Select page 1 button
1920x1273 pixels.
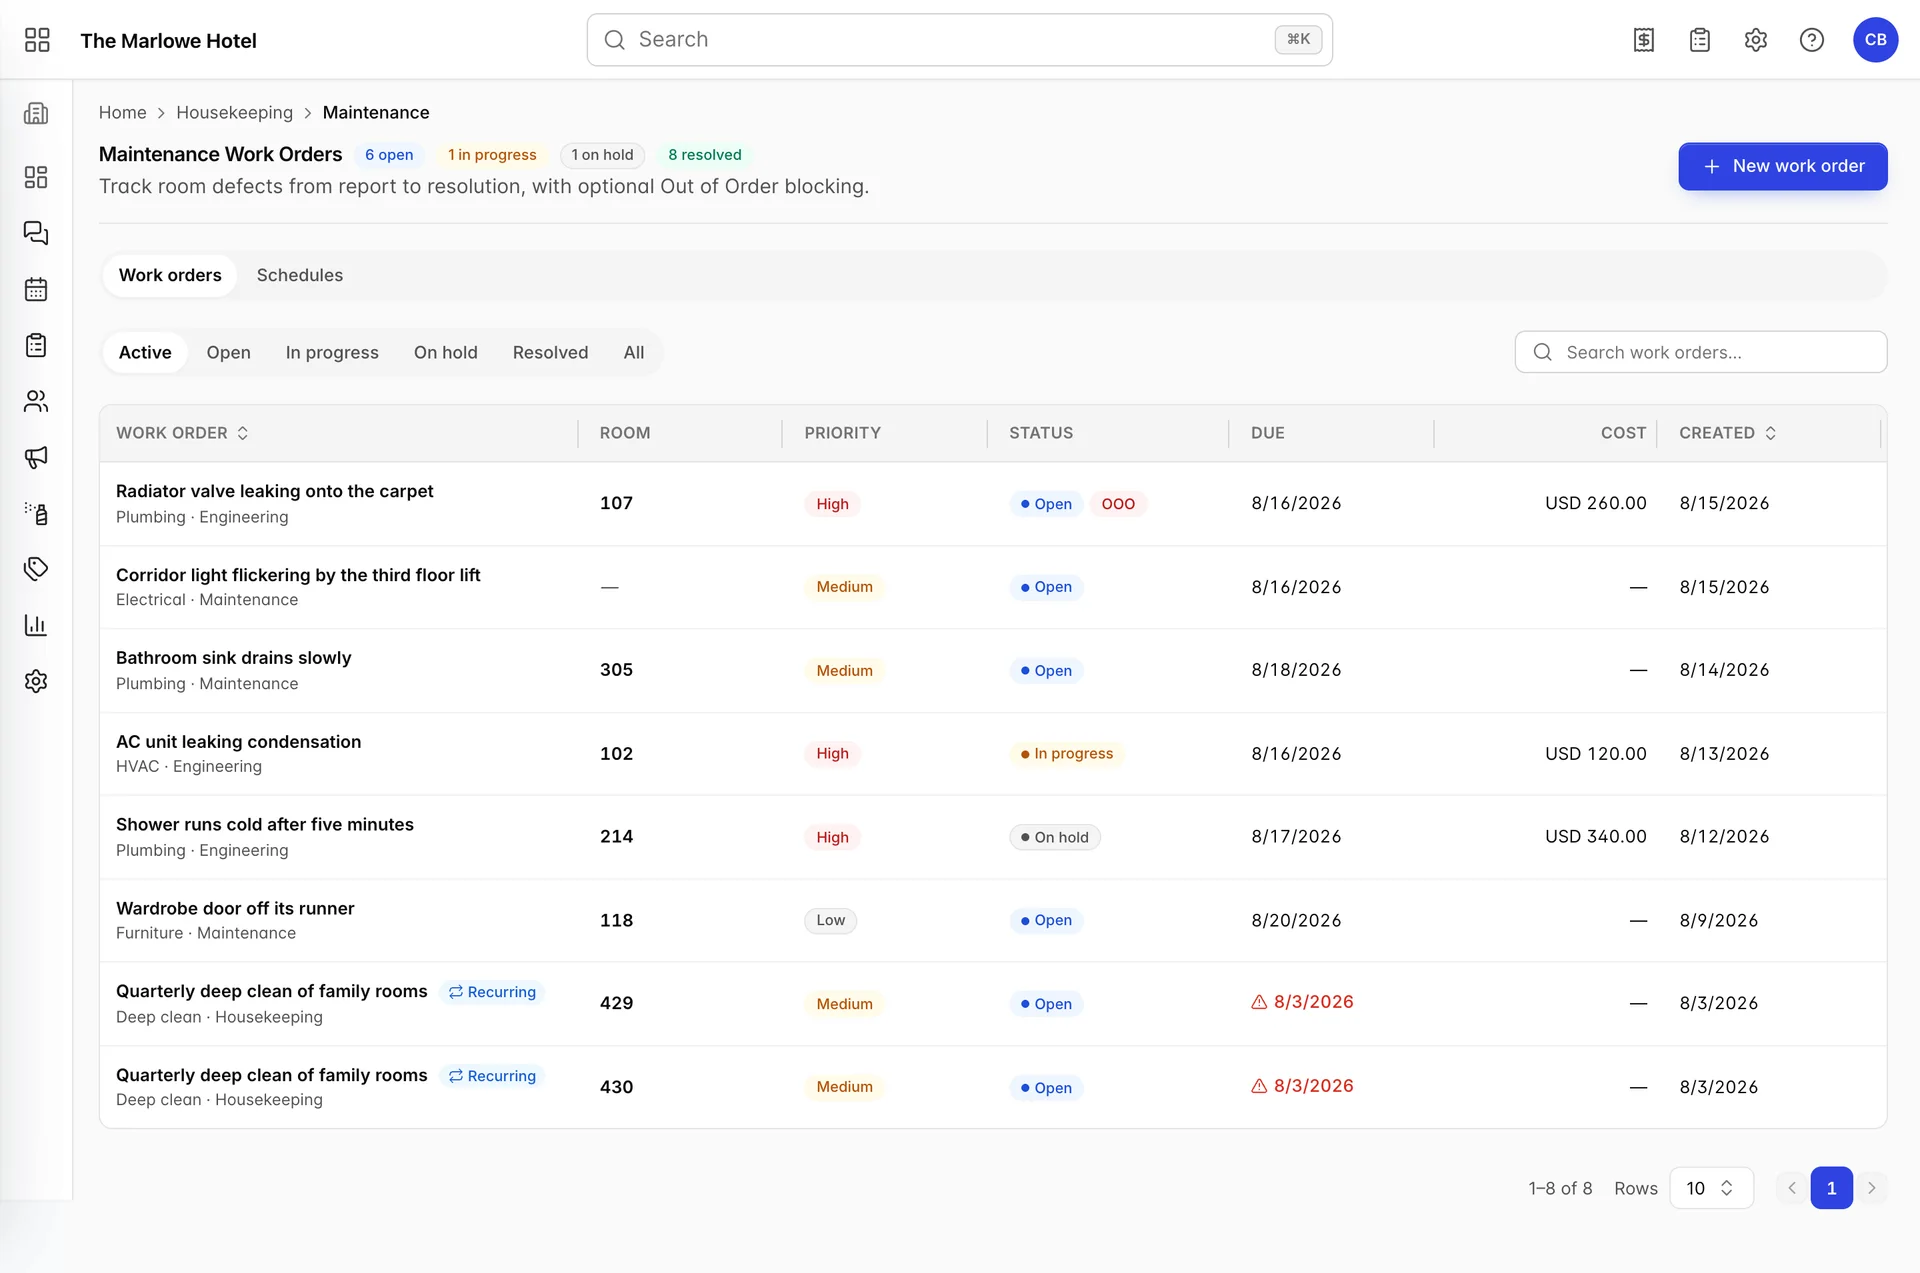coord(1831,1188)
